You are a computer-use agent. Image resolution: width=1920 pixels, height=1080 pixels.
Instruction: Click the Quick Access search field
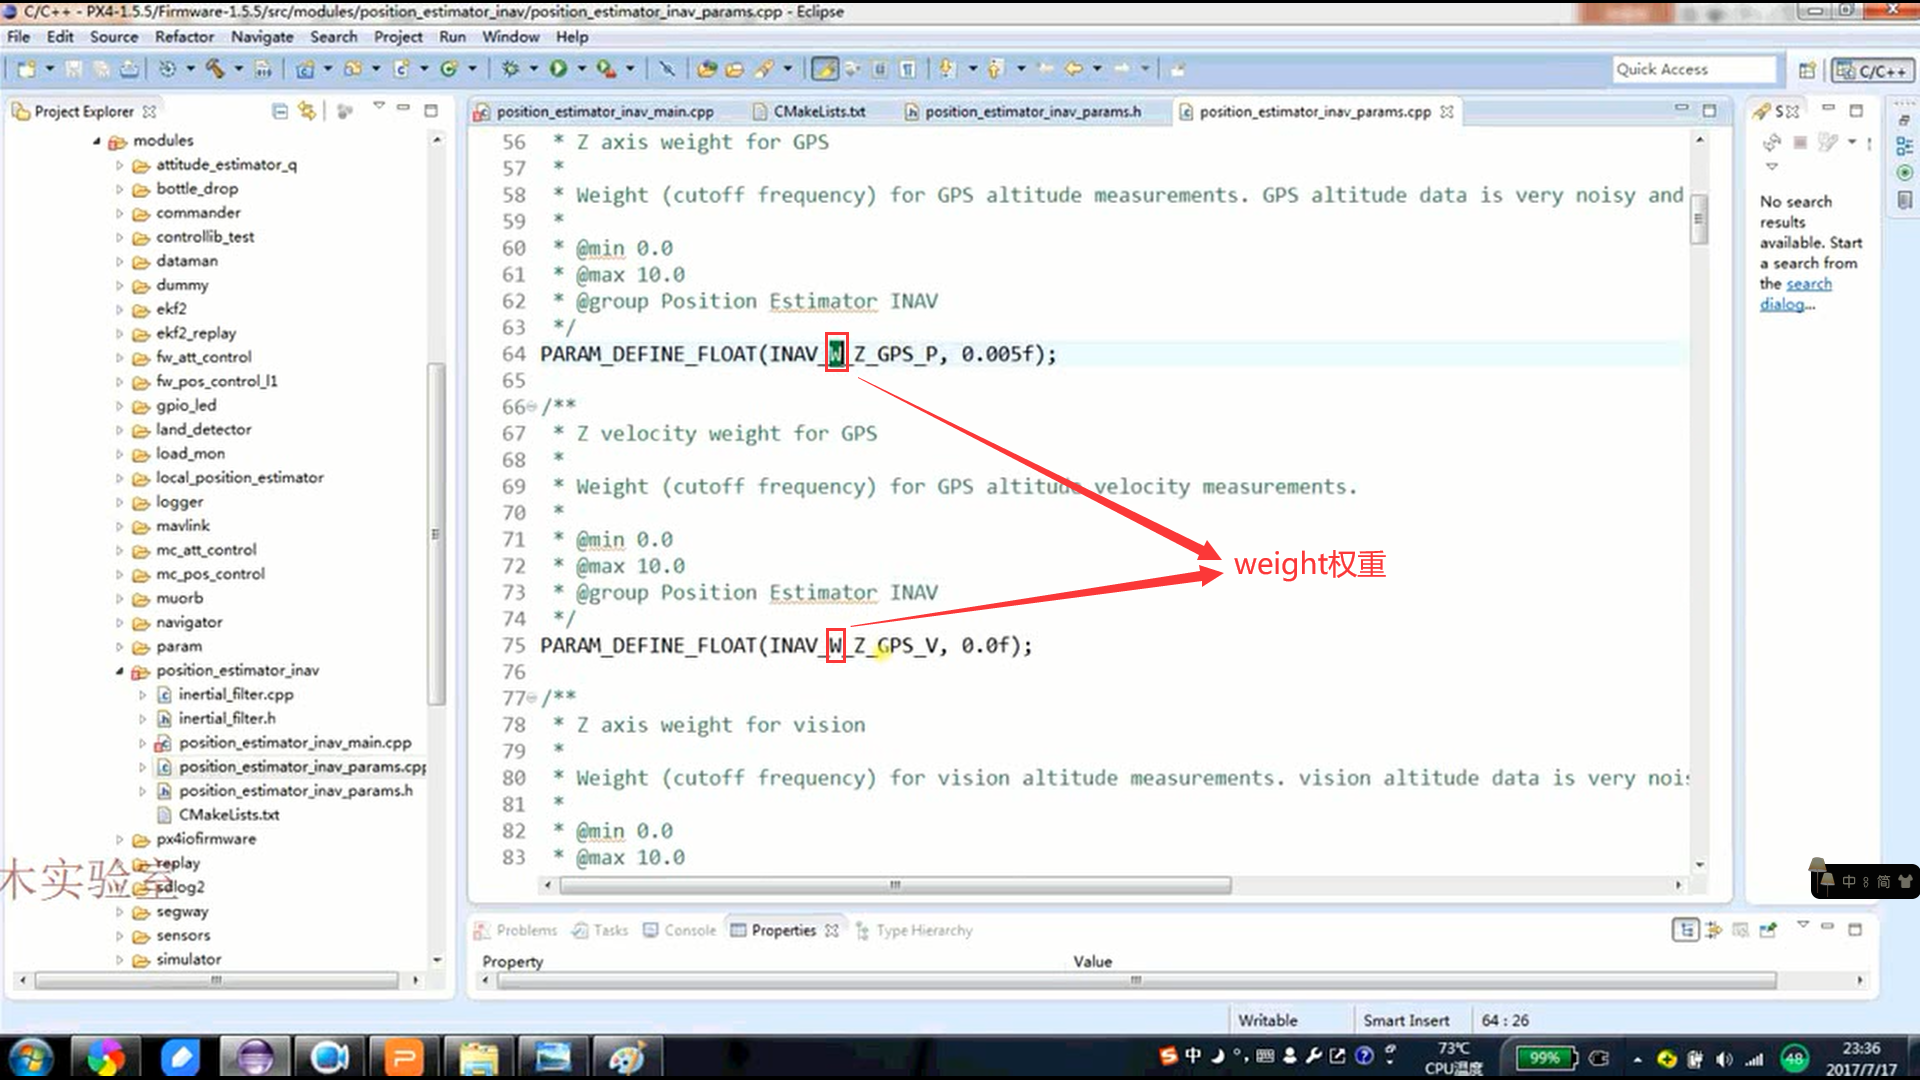(x=1694, y=69)
